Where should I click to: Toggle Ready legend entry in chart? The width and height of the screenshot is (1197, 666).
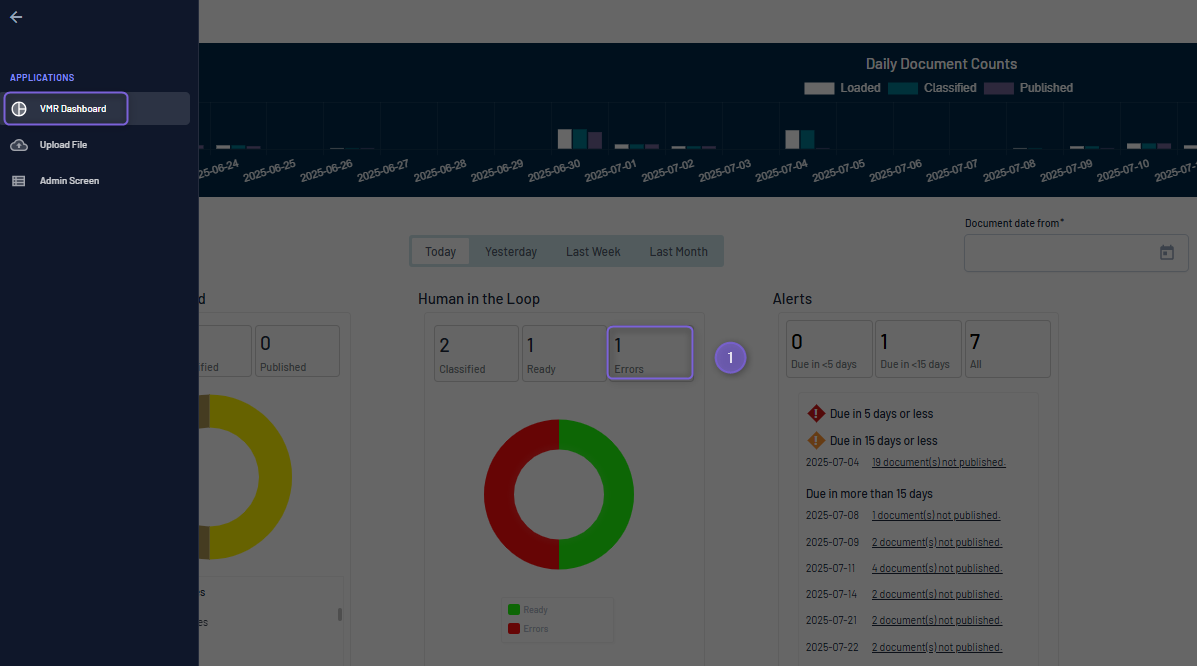click(x=528, y=609)
